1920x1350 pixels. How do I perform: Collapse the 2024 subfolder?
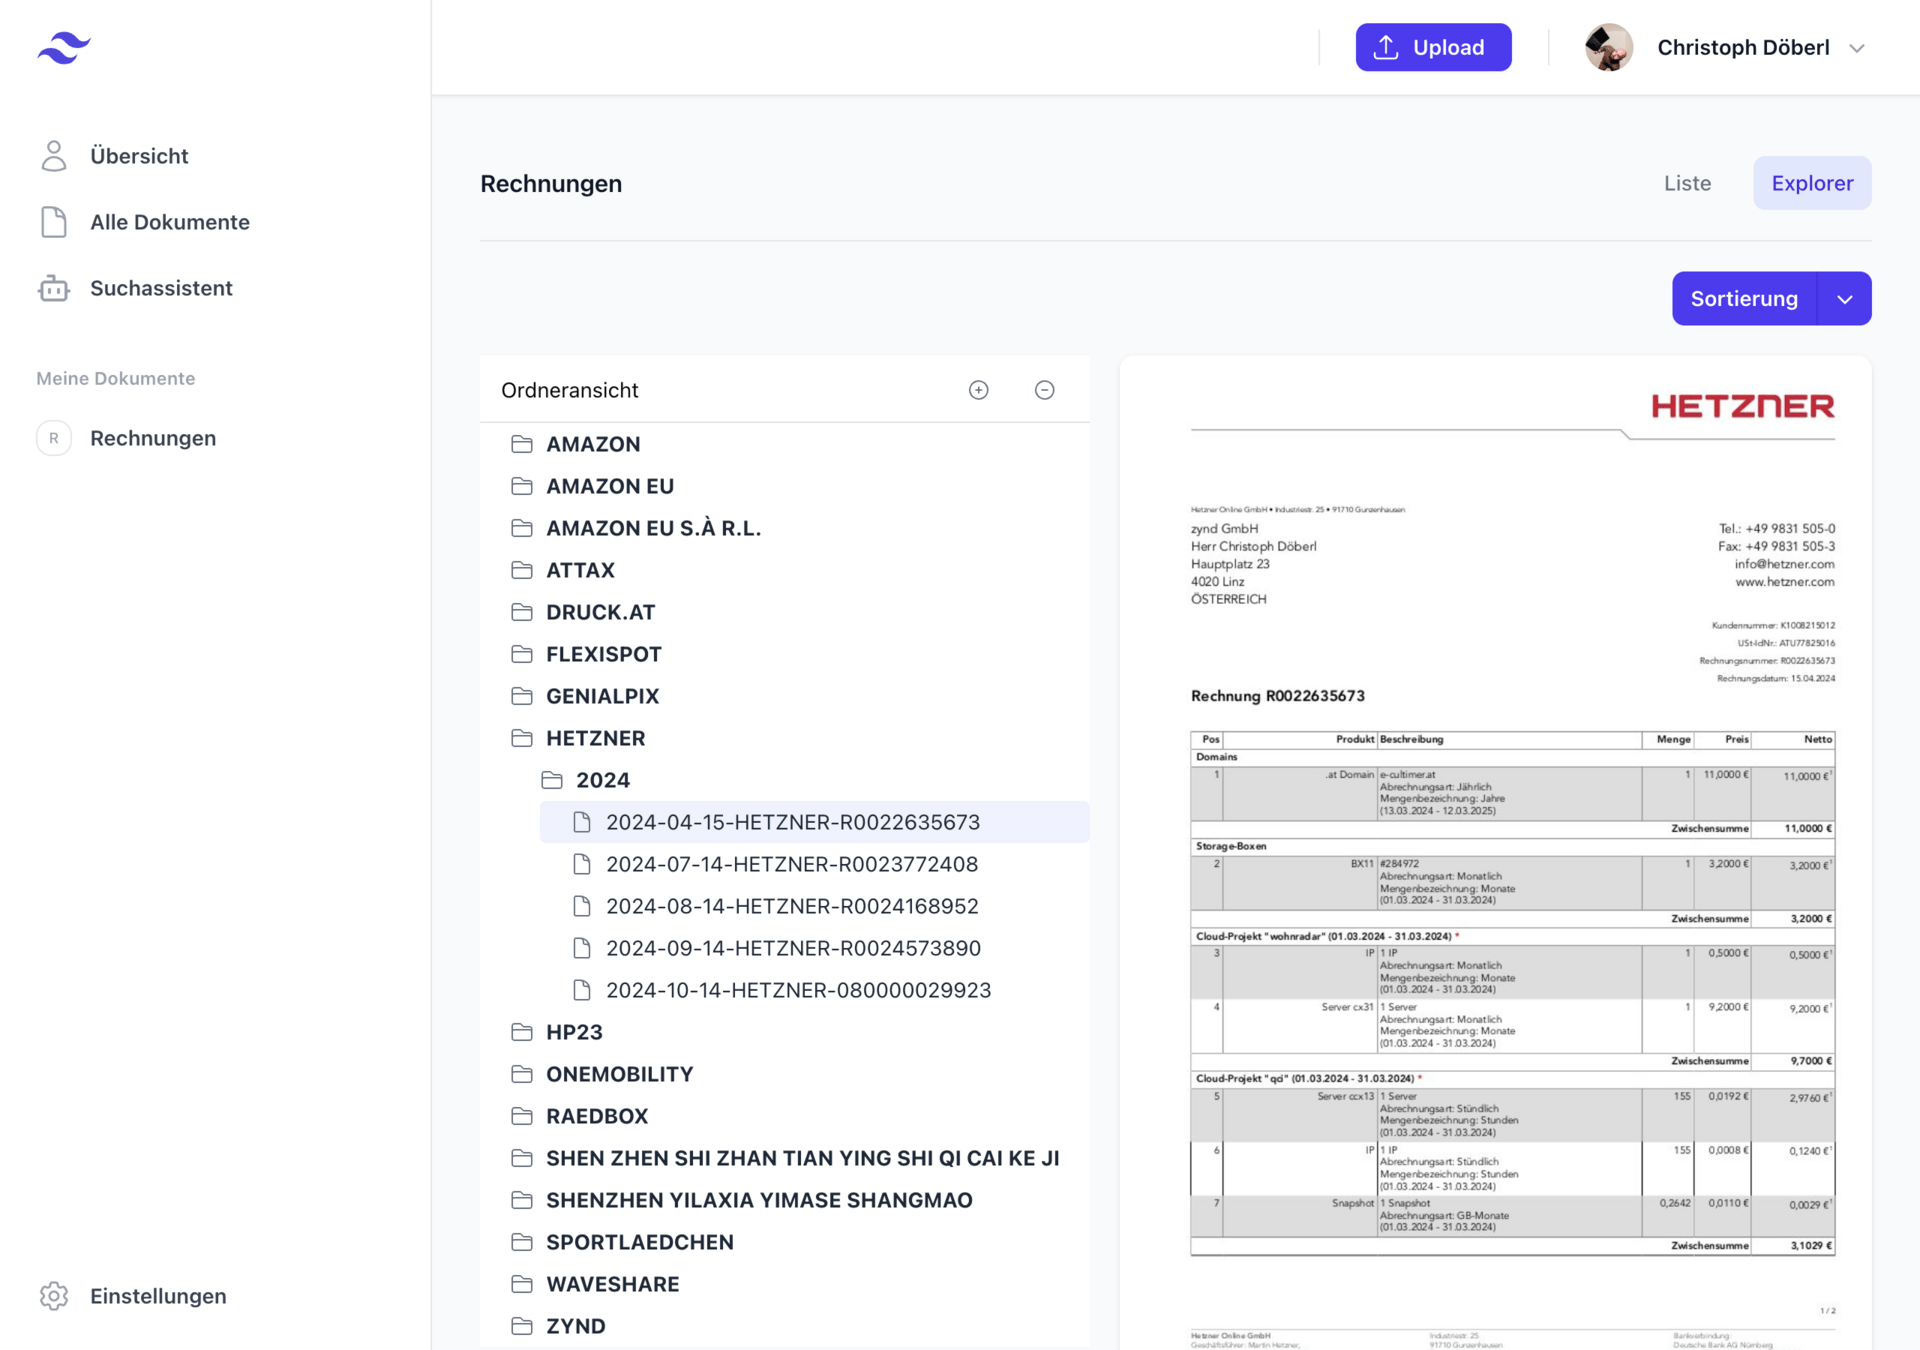[602, 780]
